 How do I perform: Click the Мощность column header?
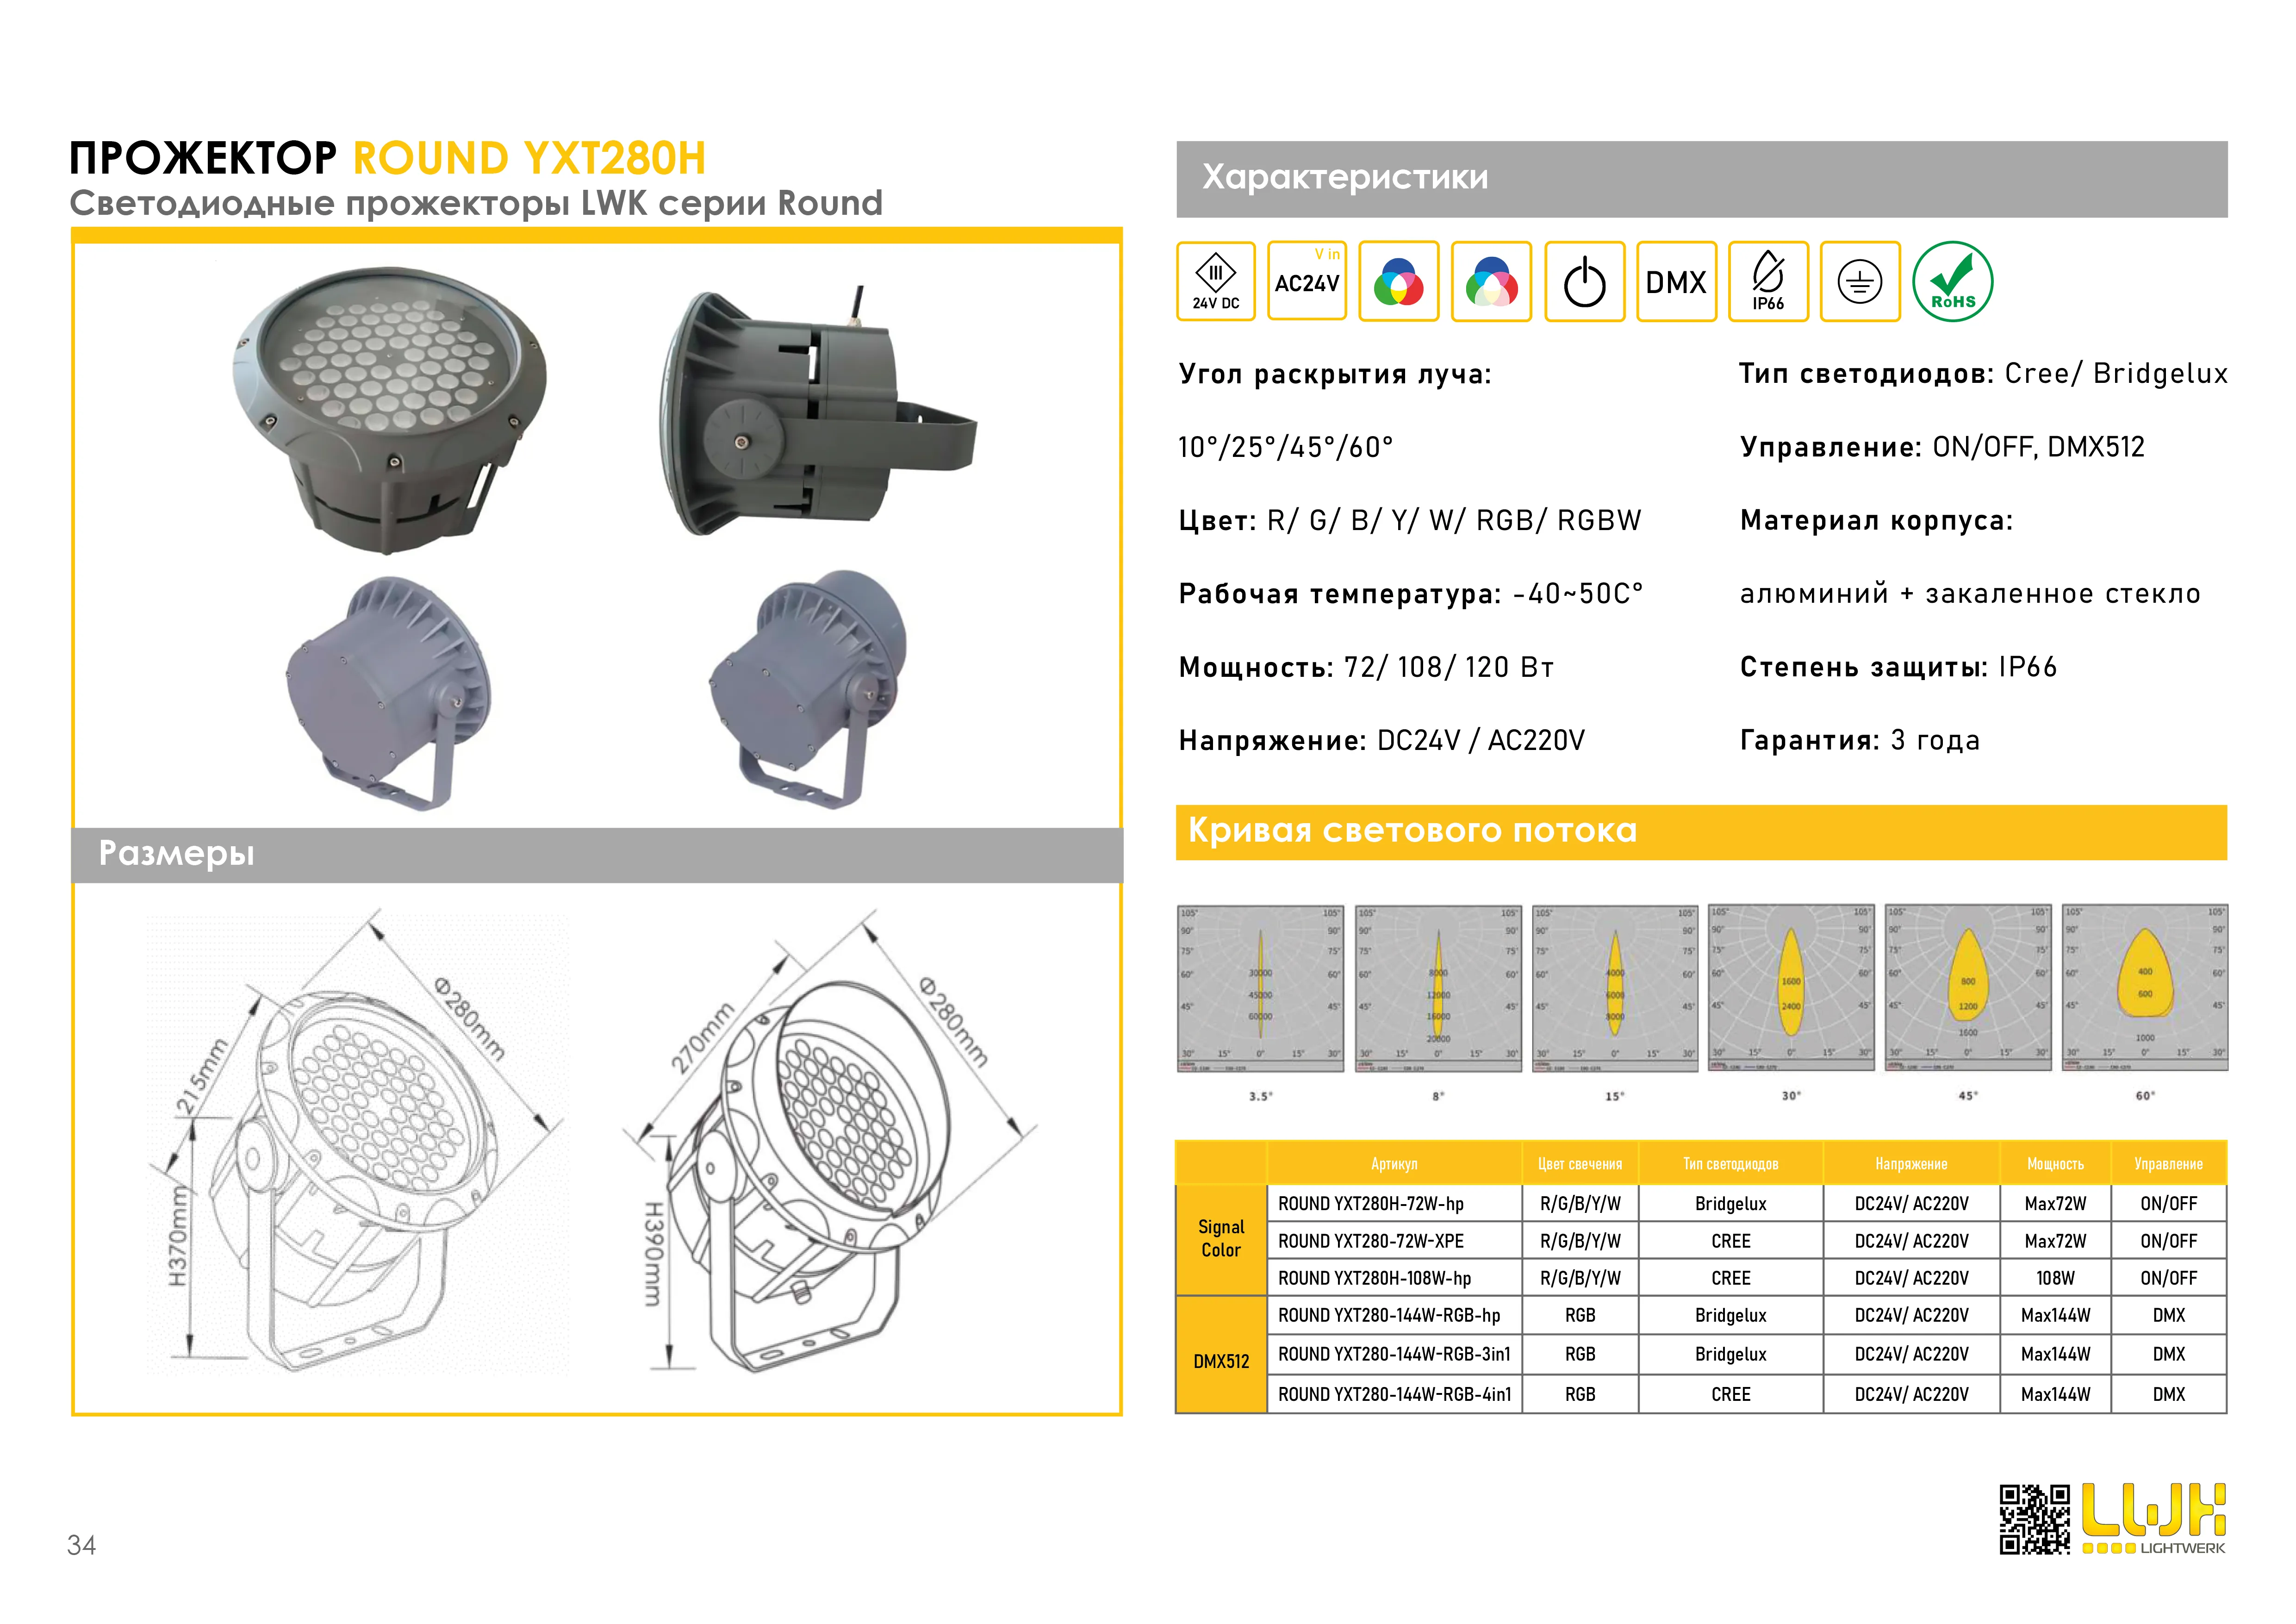click(x=2055, y=1164)
